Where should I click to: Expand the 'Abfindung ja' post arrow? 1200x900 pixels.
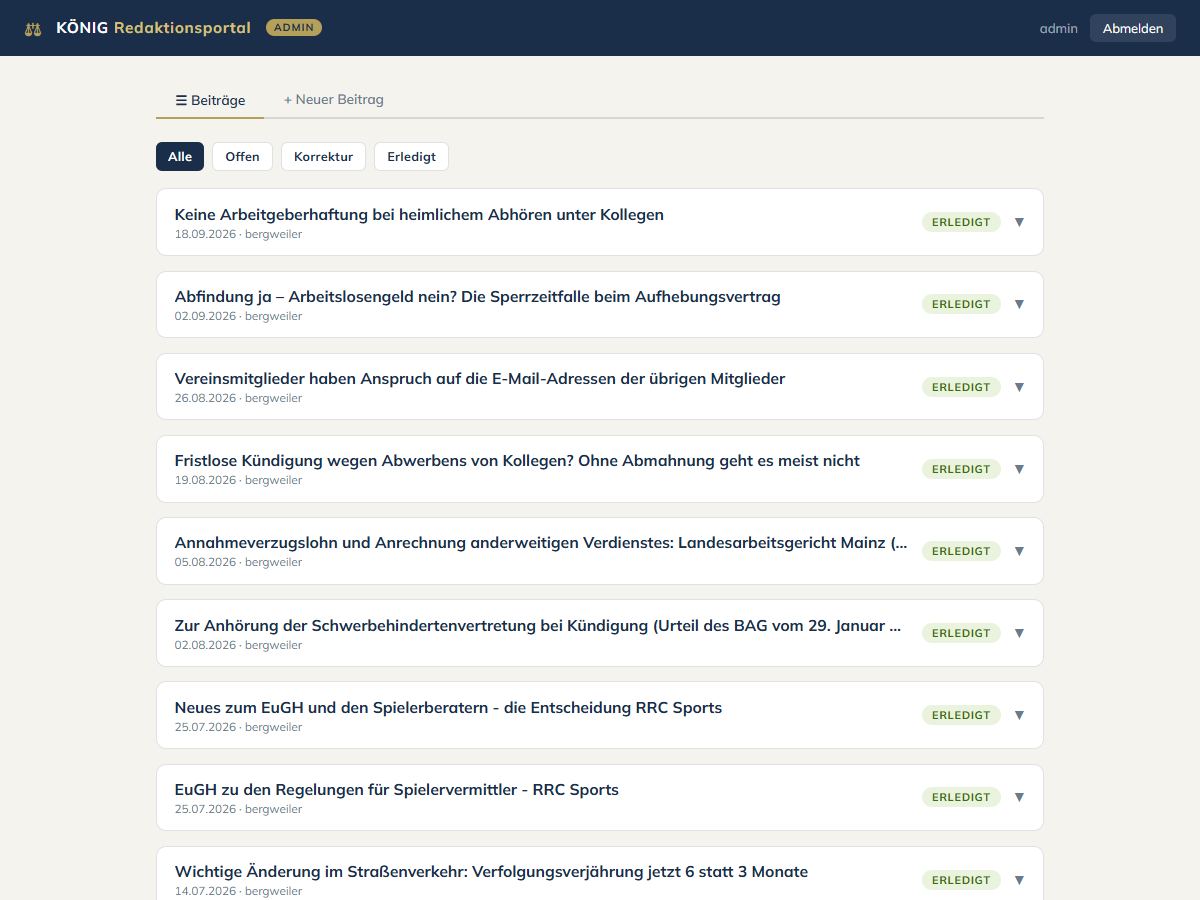point(1019,304)
